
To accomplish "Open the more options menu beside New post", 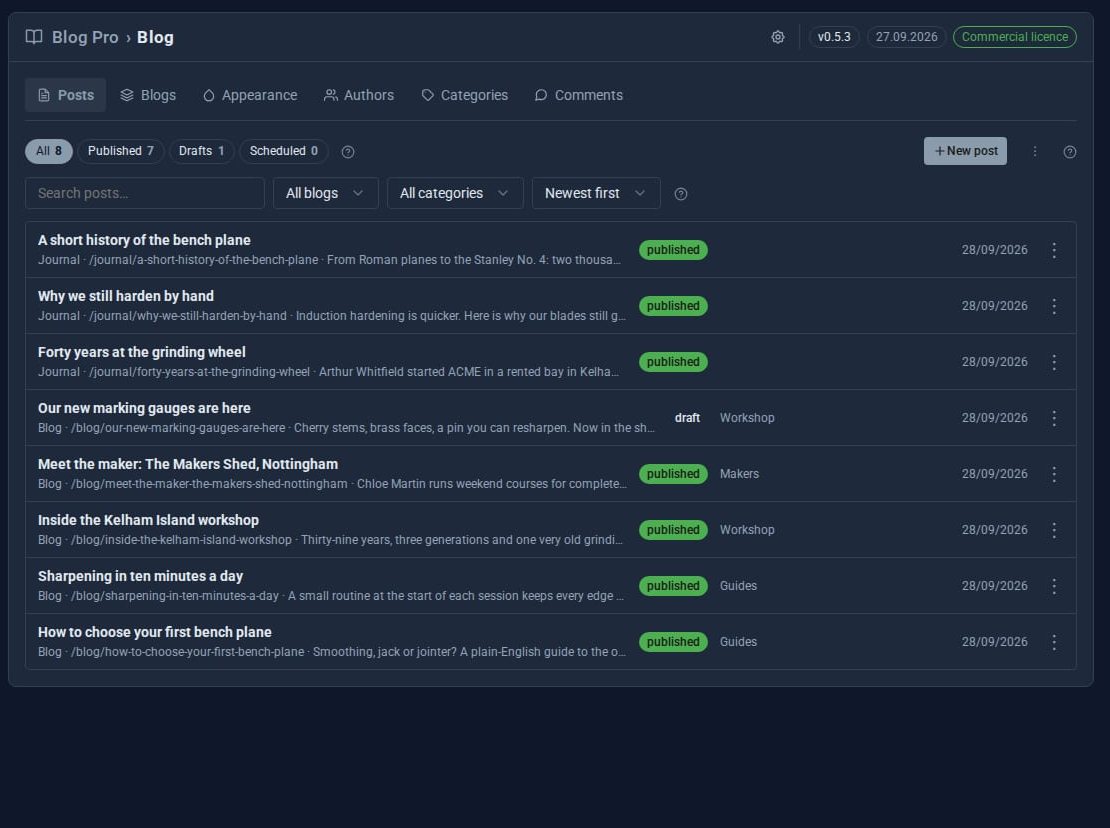I will point(1034,151).
